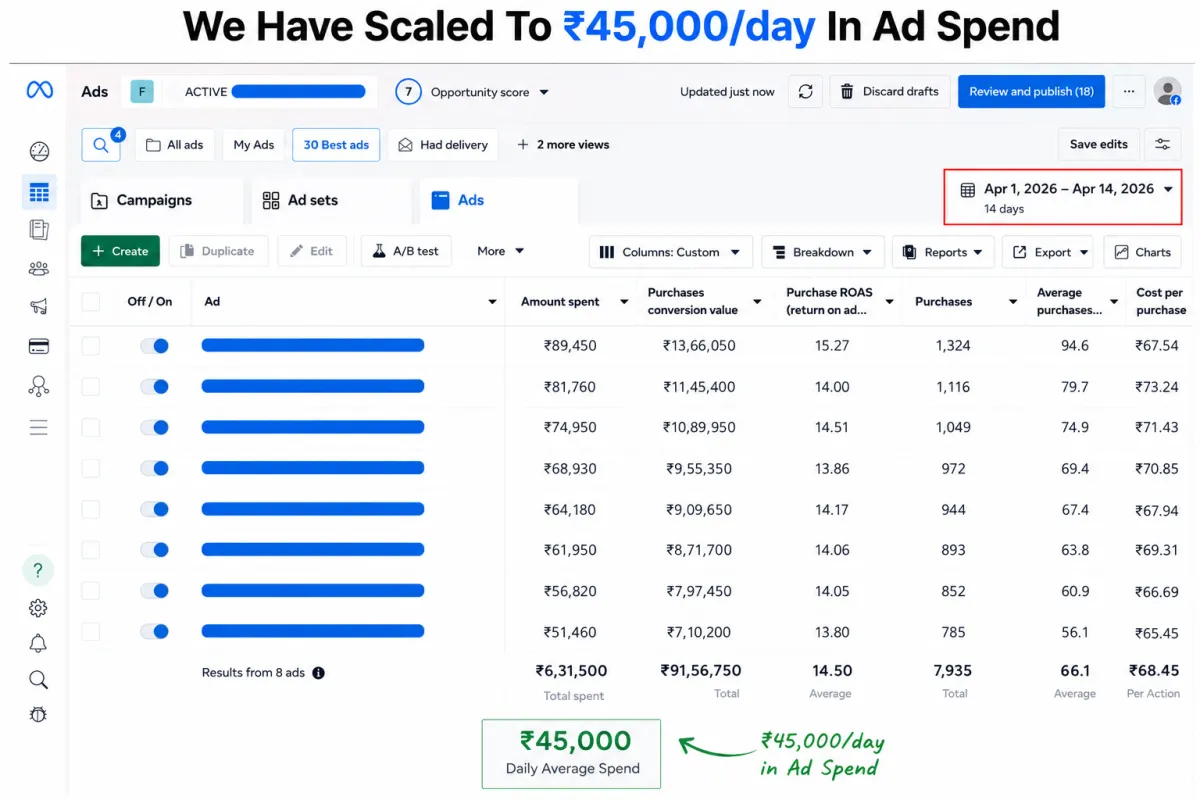This screenshot has width=1200, height=800.
Task: Select all ads with header checkbox
Action: pos(91,301)
